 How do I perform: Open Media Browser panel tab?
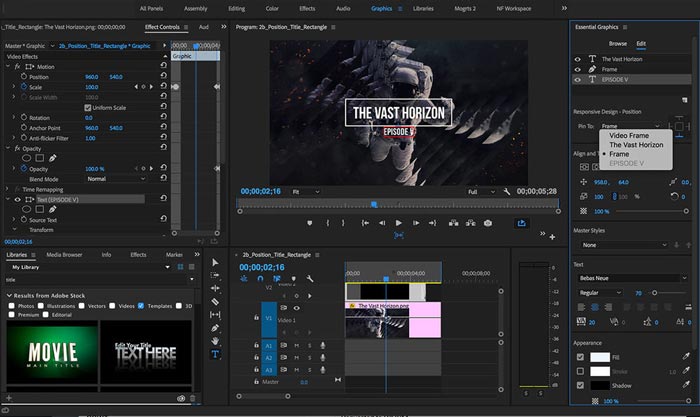[64, 254]
